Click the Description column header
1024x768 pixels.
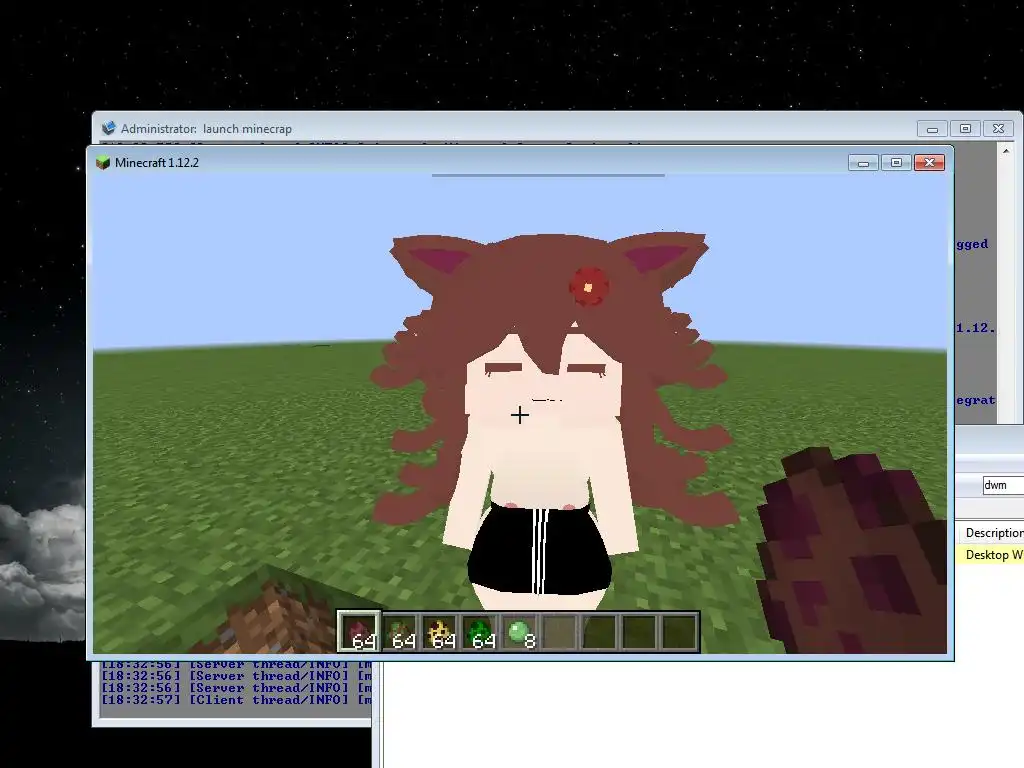994,533
